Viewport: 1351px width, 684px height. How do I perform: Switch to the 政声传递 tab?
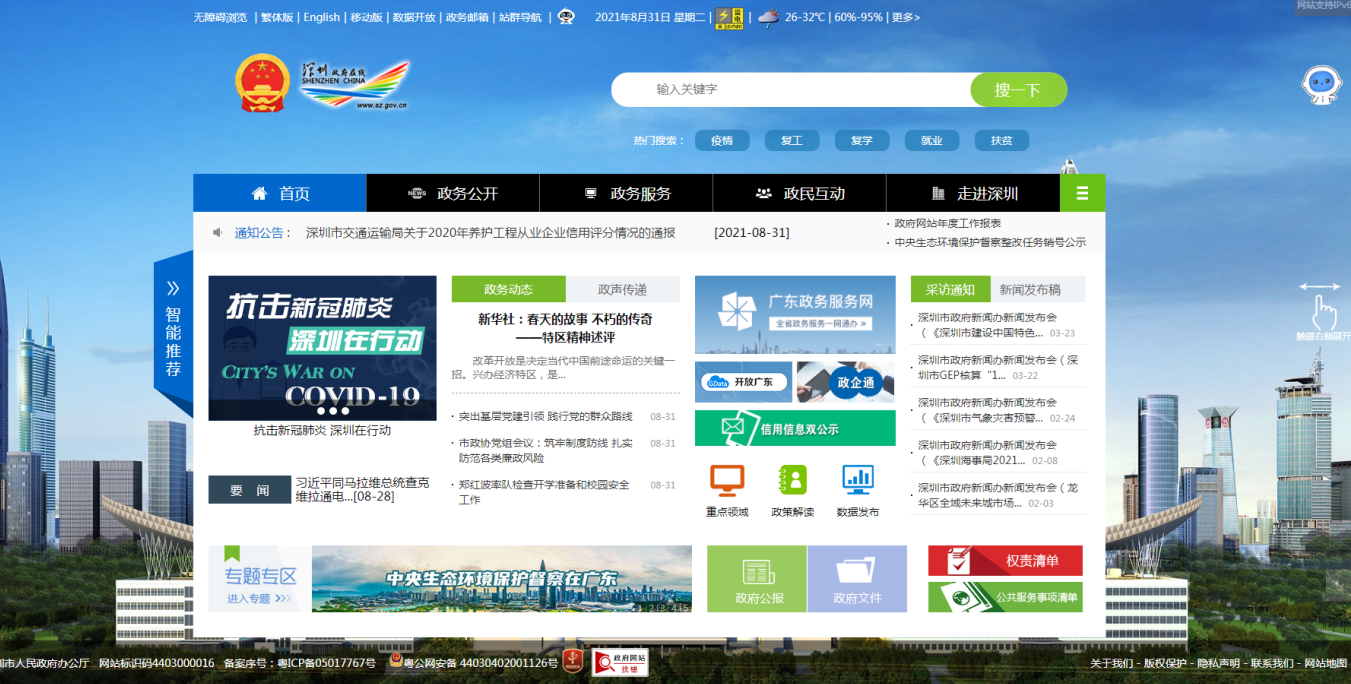622,290
